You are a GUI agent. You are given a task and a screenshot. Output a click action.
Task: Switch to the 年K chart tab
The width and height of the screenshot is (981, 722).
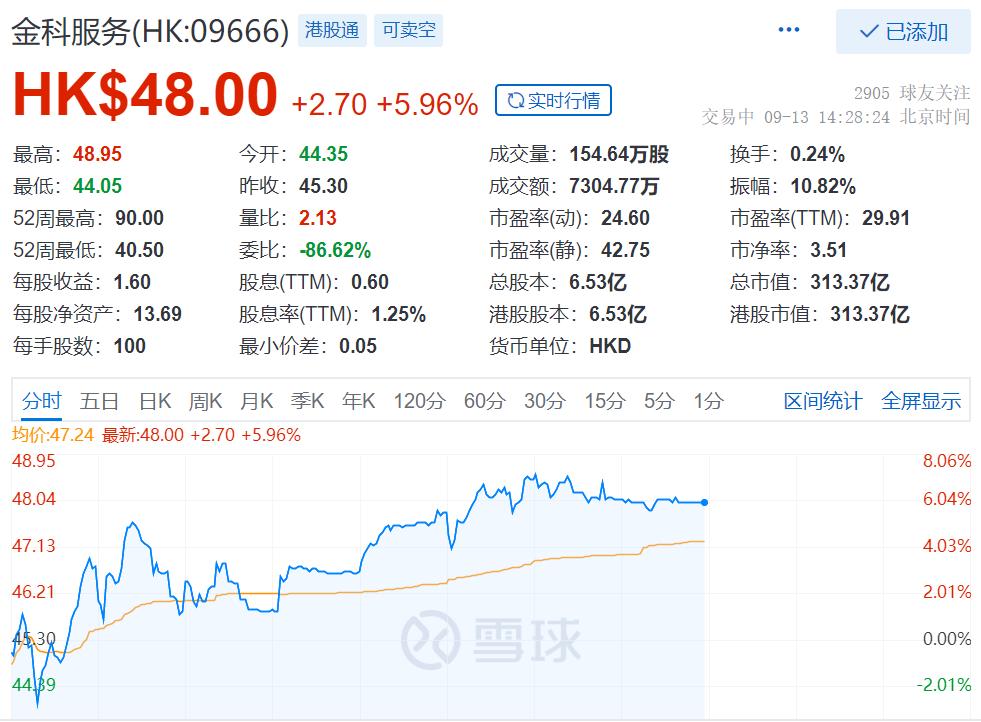click(x=358, y=401)
